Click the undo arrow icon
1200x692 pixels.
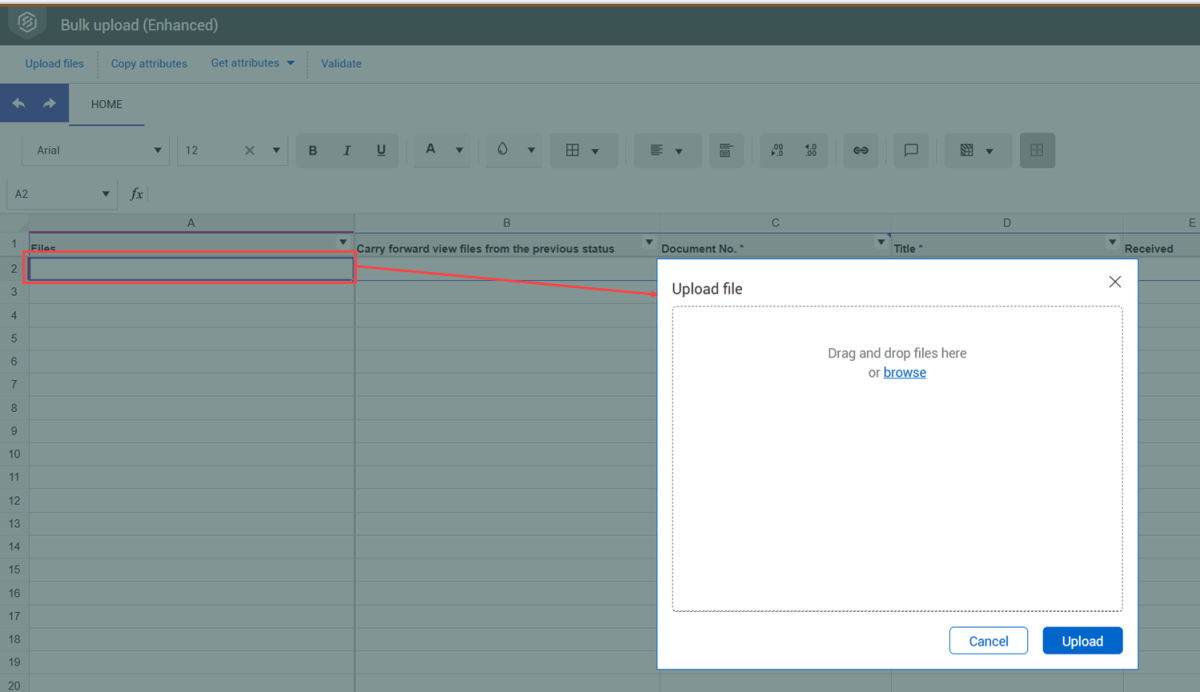(19, 104)
